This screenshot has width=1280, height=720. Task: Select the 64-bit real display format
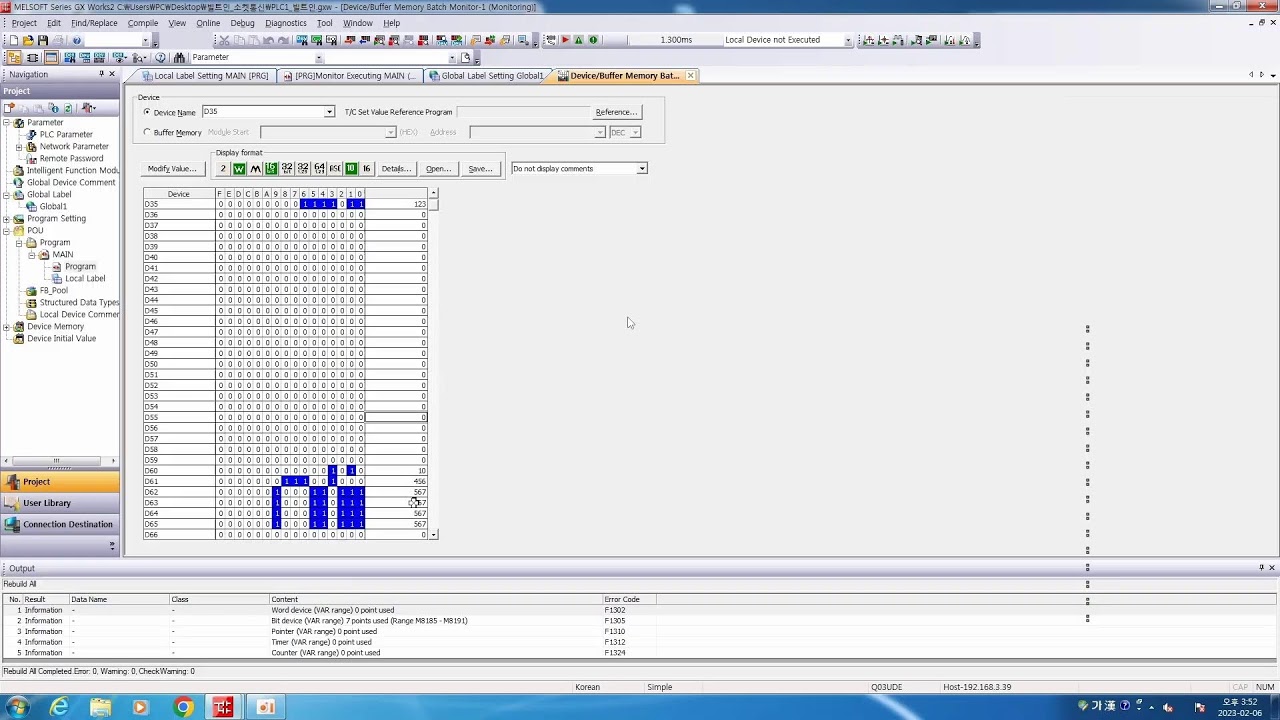(x=319, y=168)
